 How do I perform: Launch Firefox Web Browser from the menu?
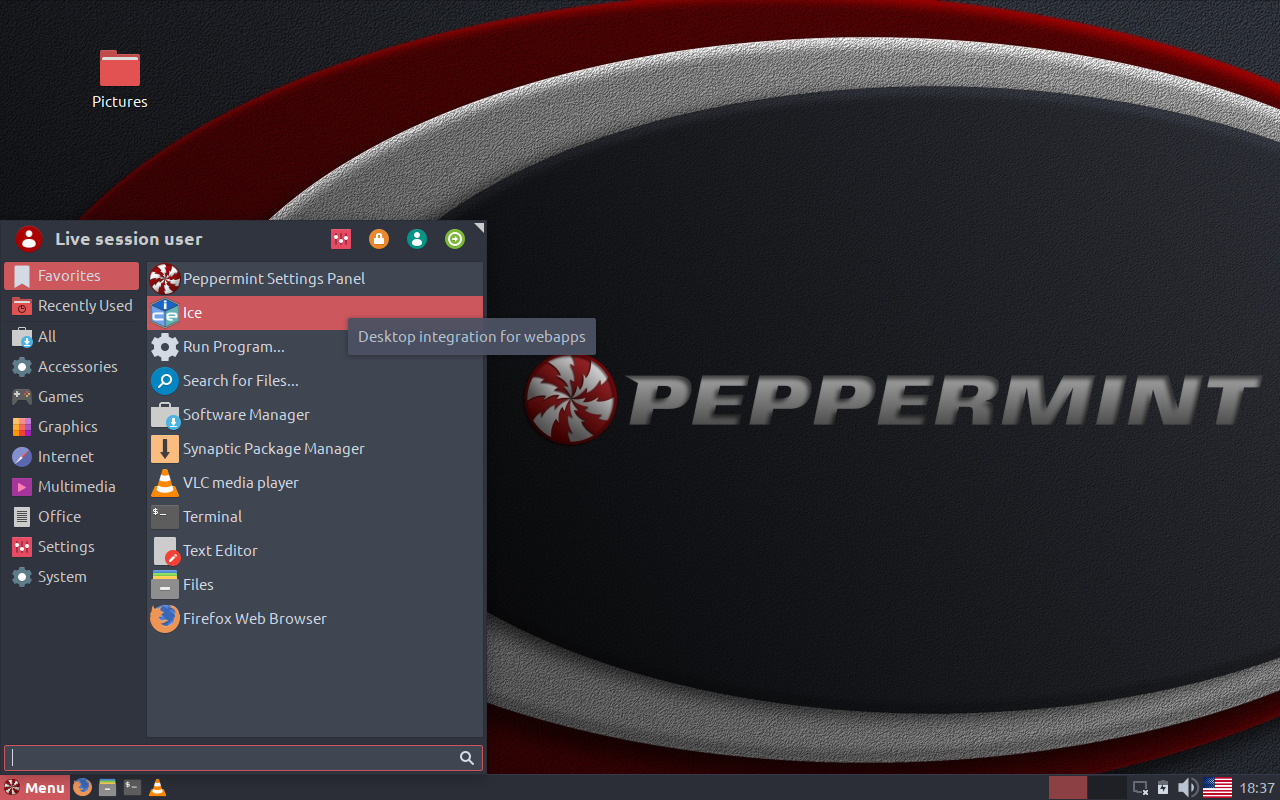(x=254, y=618)
